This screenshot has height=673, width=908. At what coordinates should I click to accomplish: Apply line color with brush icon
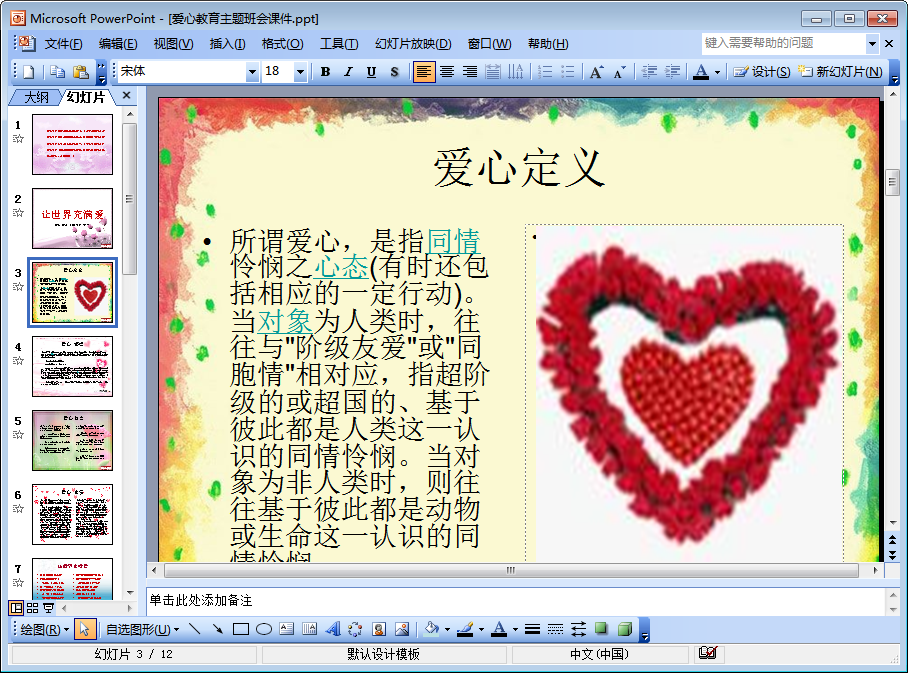465,629
